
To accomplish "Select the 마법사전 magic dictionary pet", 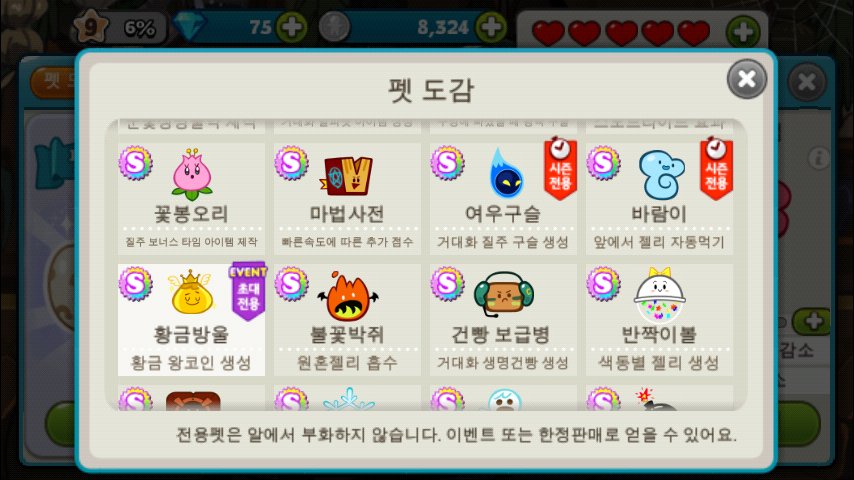I will [x=347, y=199].
